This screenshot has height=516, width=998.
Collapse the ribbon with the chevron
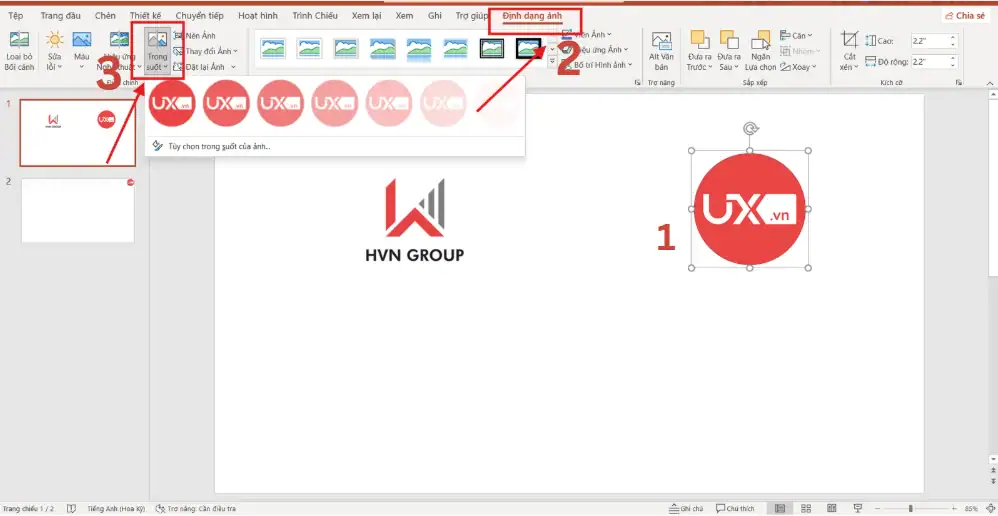[x=989, y=83]
